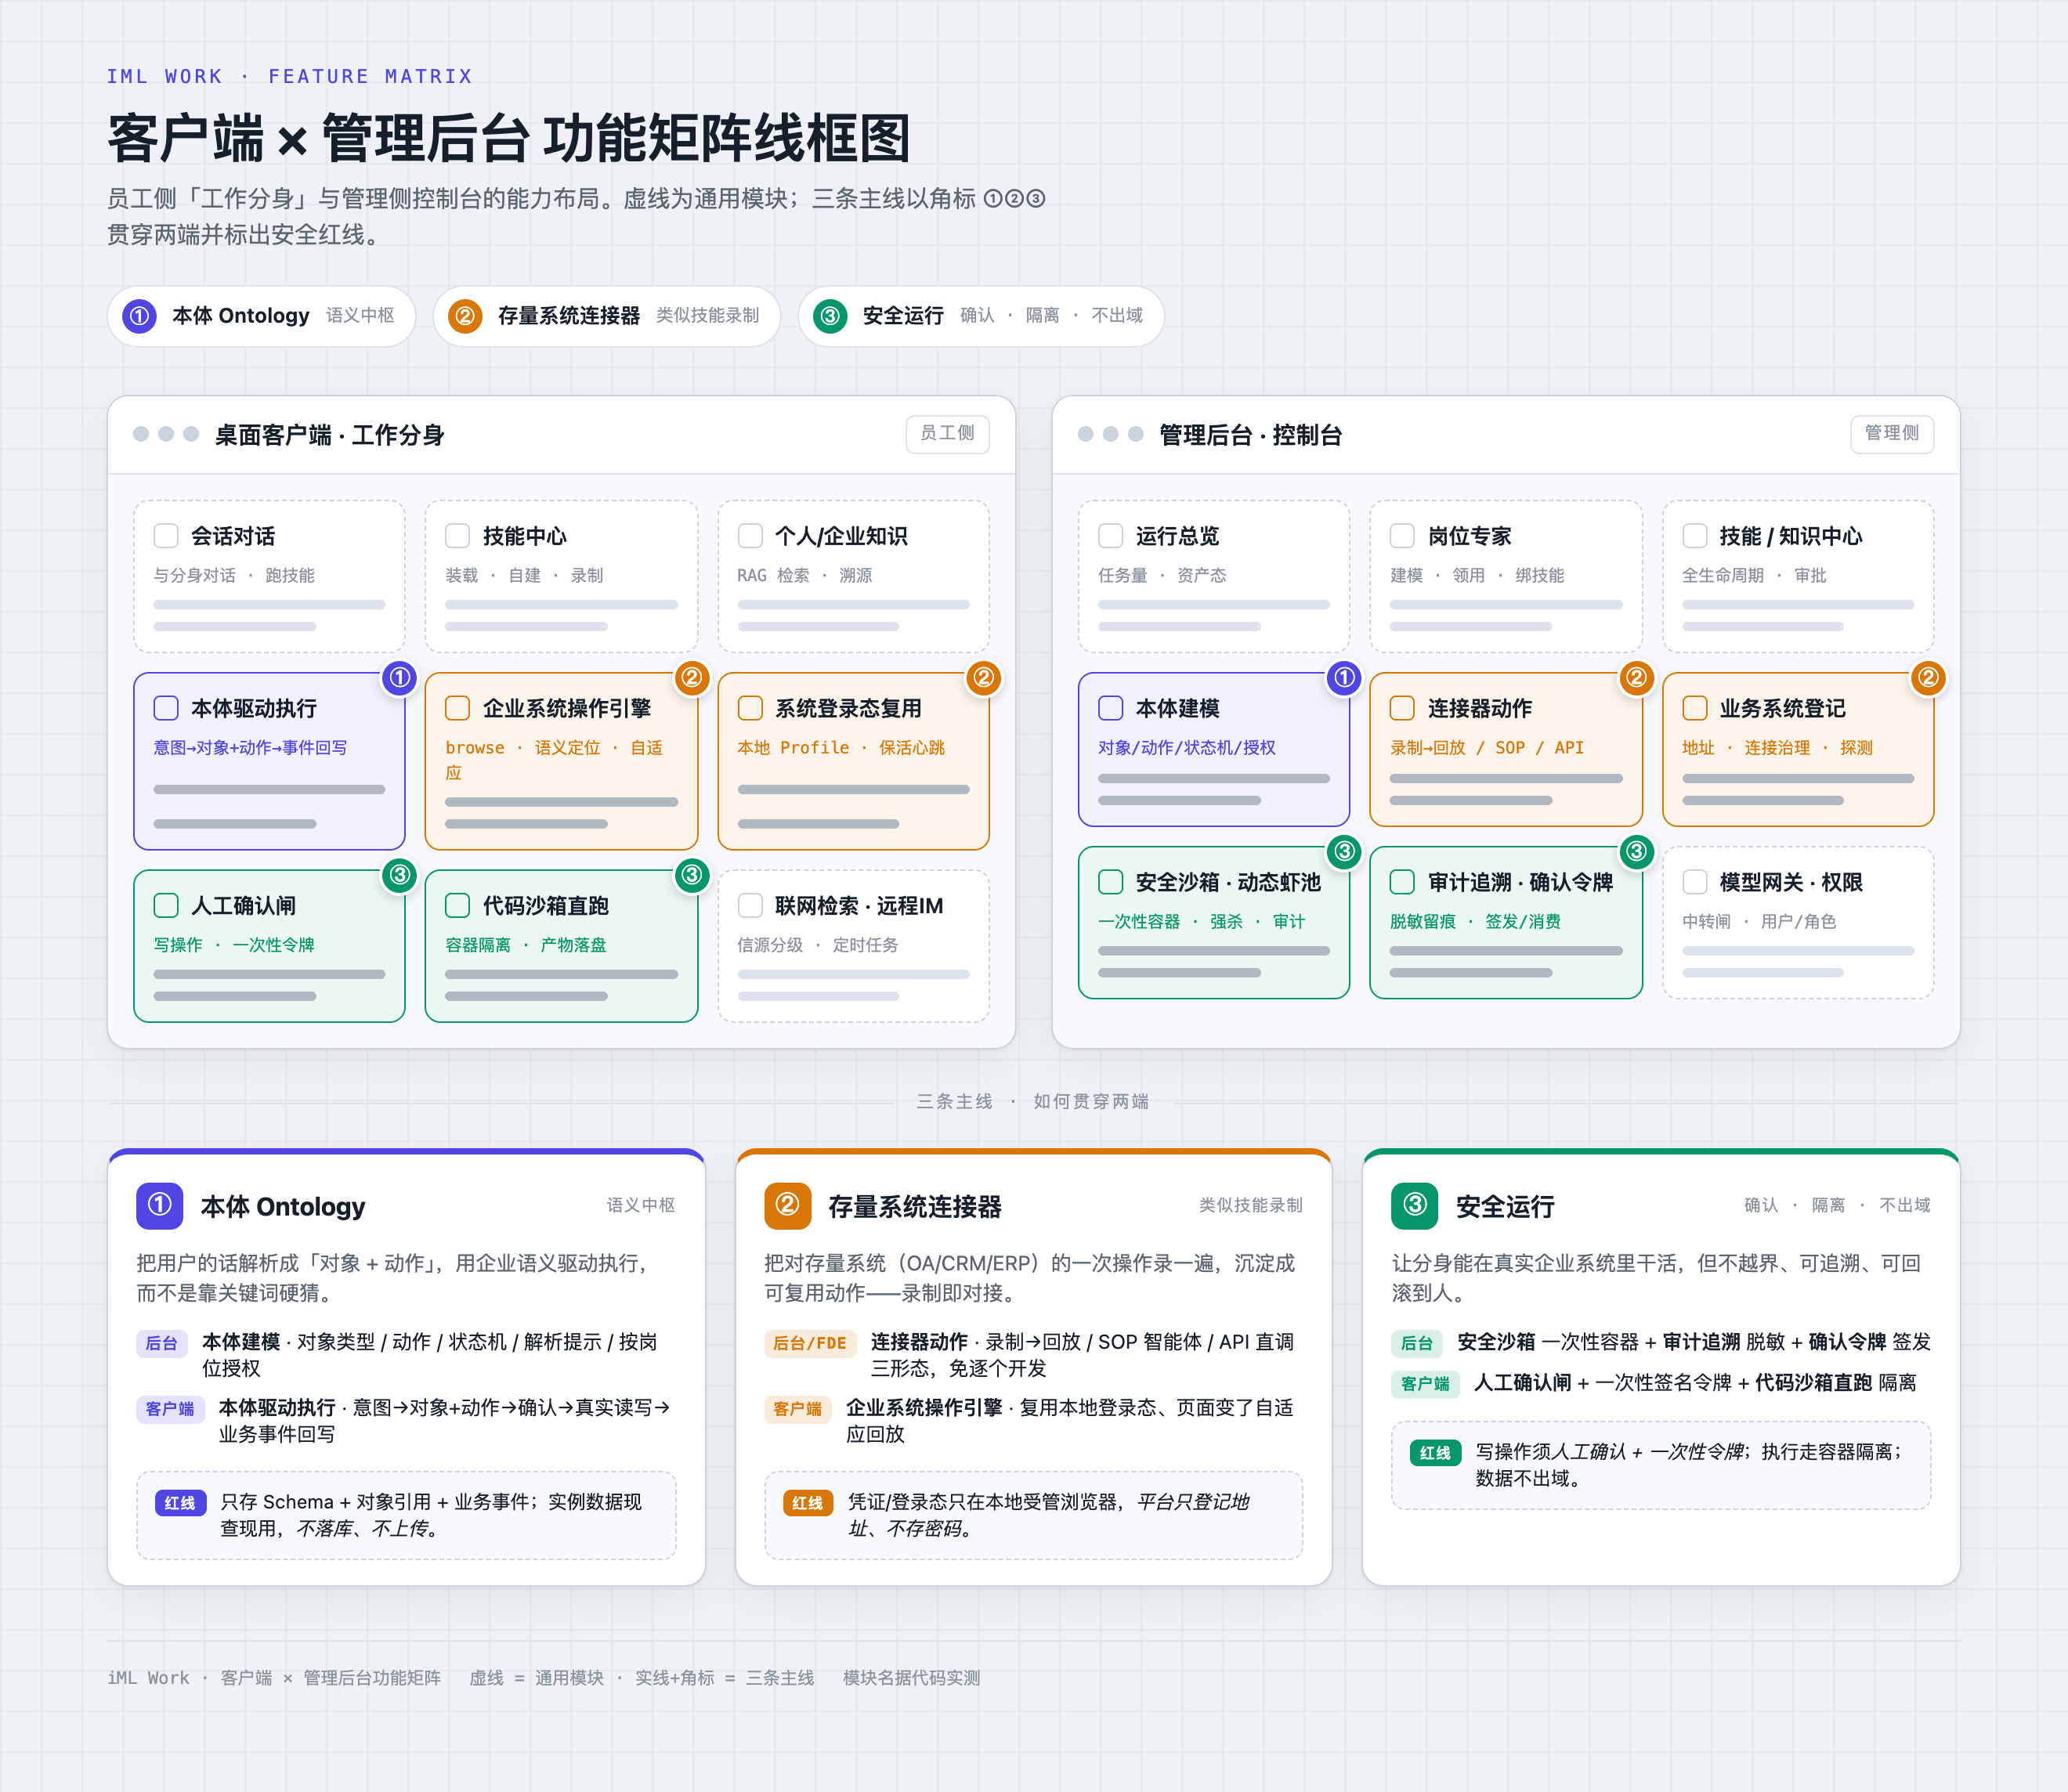Click the ① corner badge on 本体驱动执行 card
The image size is (2068, 1792).
400,678
